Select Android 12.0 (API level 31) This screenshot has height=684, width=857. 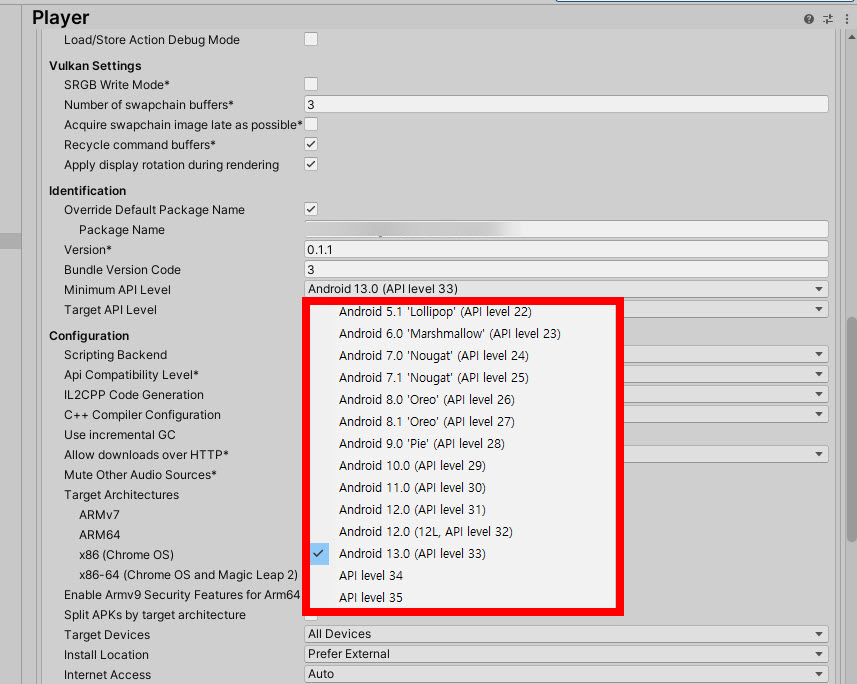click(x=462, y=510)
